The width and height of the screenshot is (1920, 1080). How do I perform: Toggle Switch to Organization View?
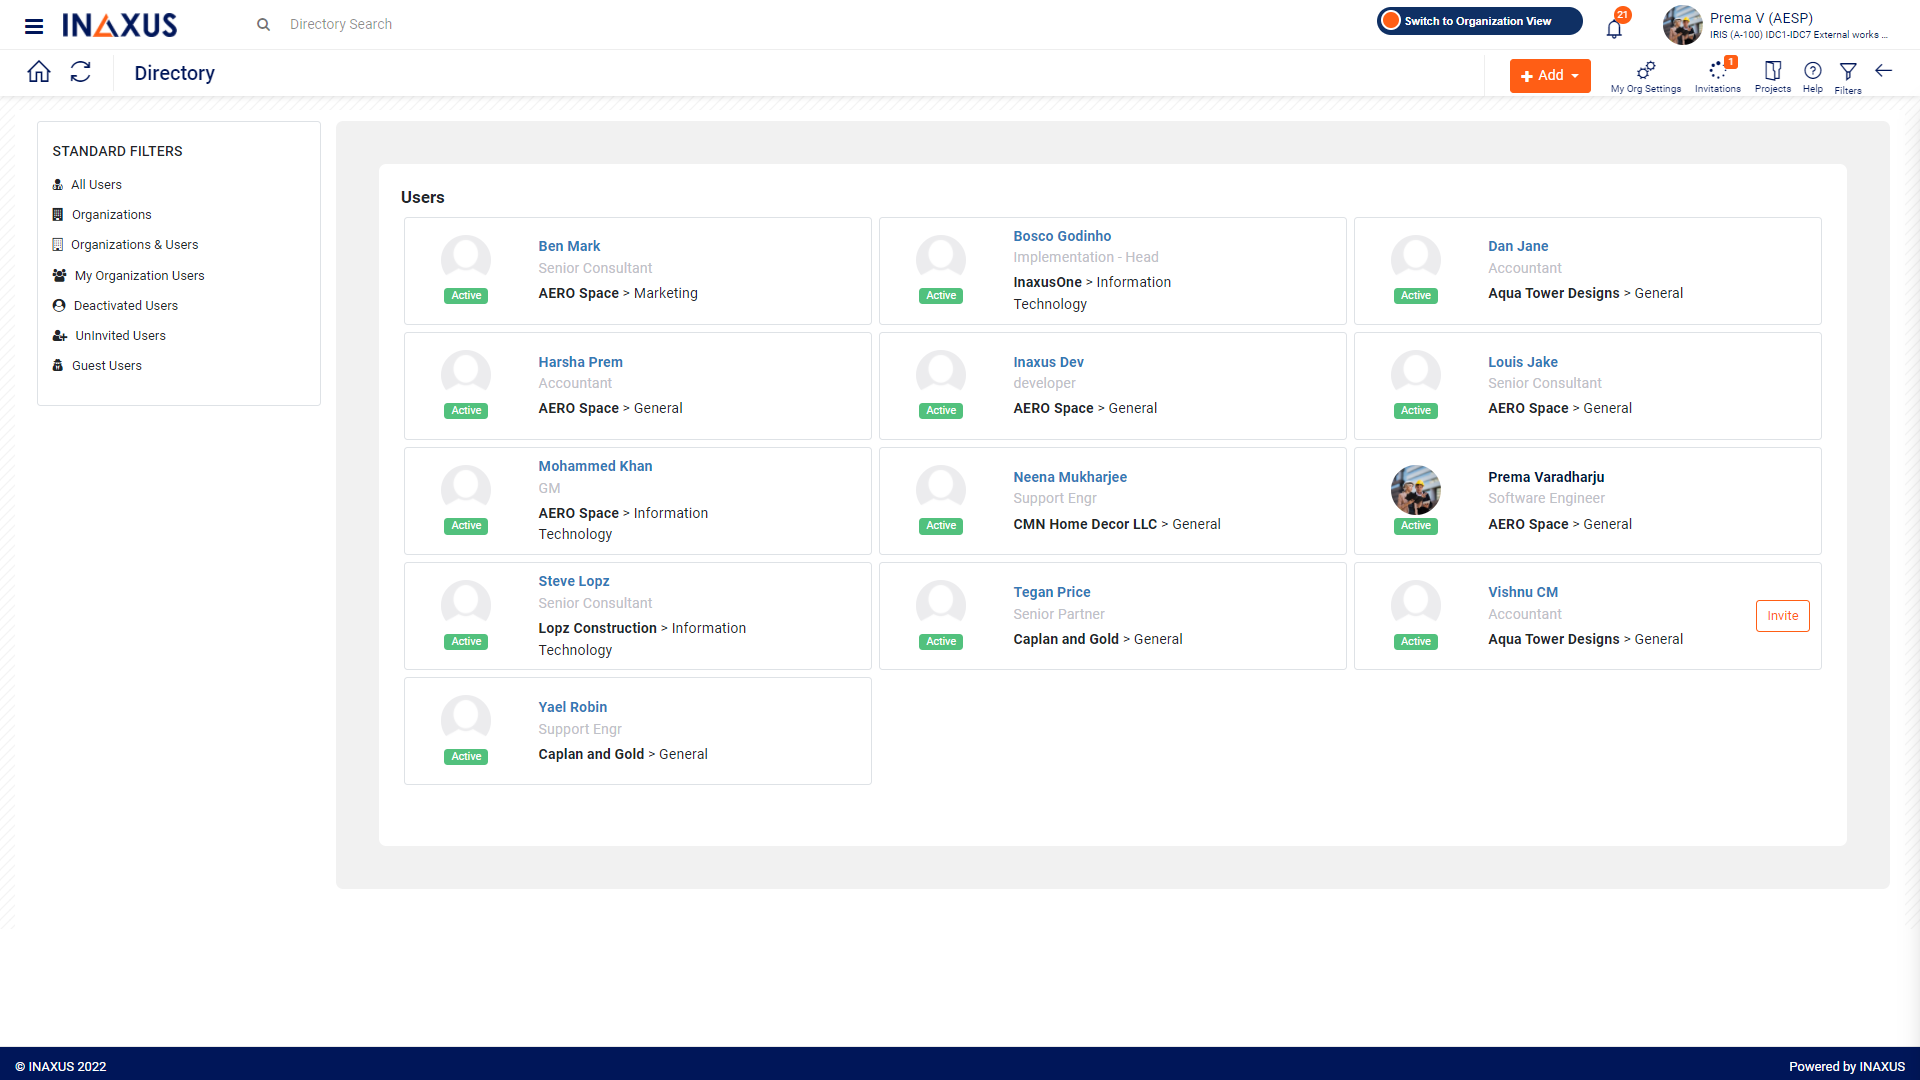1478,21
